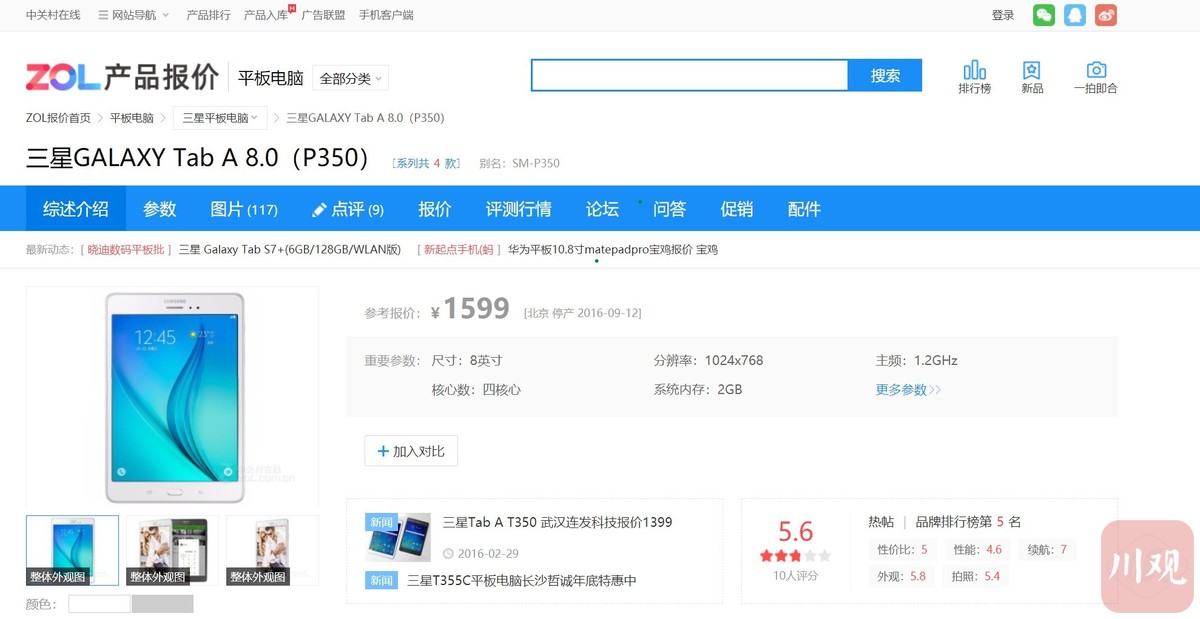The image size is (1200, 619).
Task: Switch to the 报价 tab
Action: pos(434,209)
